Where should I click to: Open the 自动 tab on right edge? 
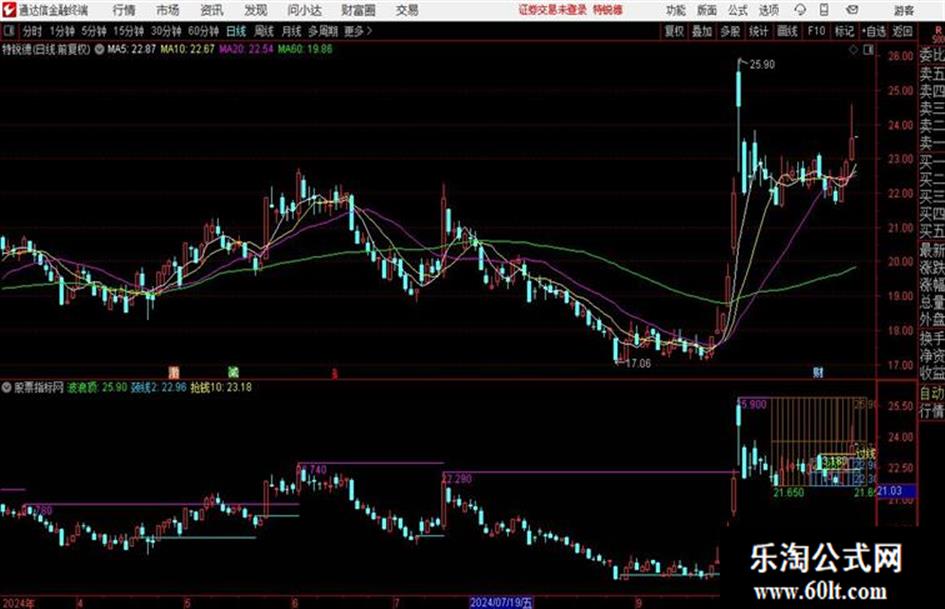(931, 393)
